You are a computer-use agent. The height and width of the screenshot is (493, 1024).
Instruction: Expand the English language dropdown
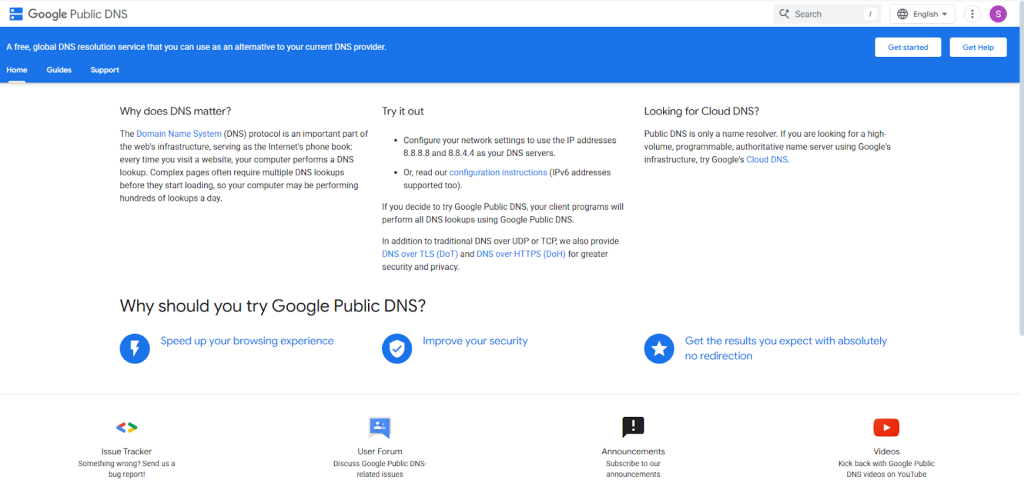click(922, 14)
